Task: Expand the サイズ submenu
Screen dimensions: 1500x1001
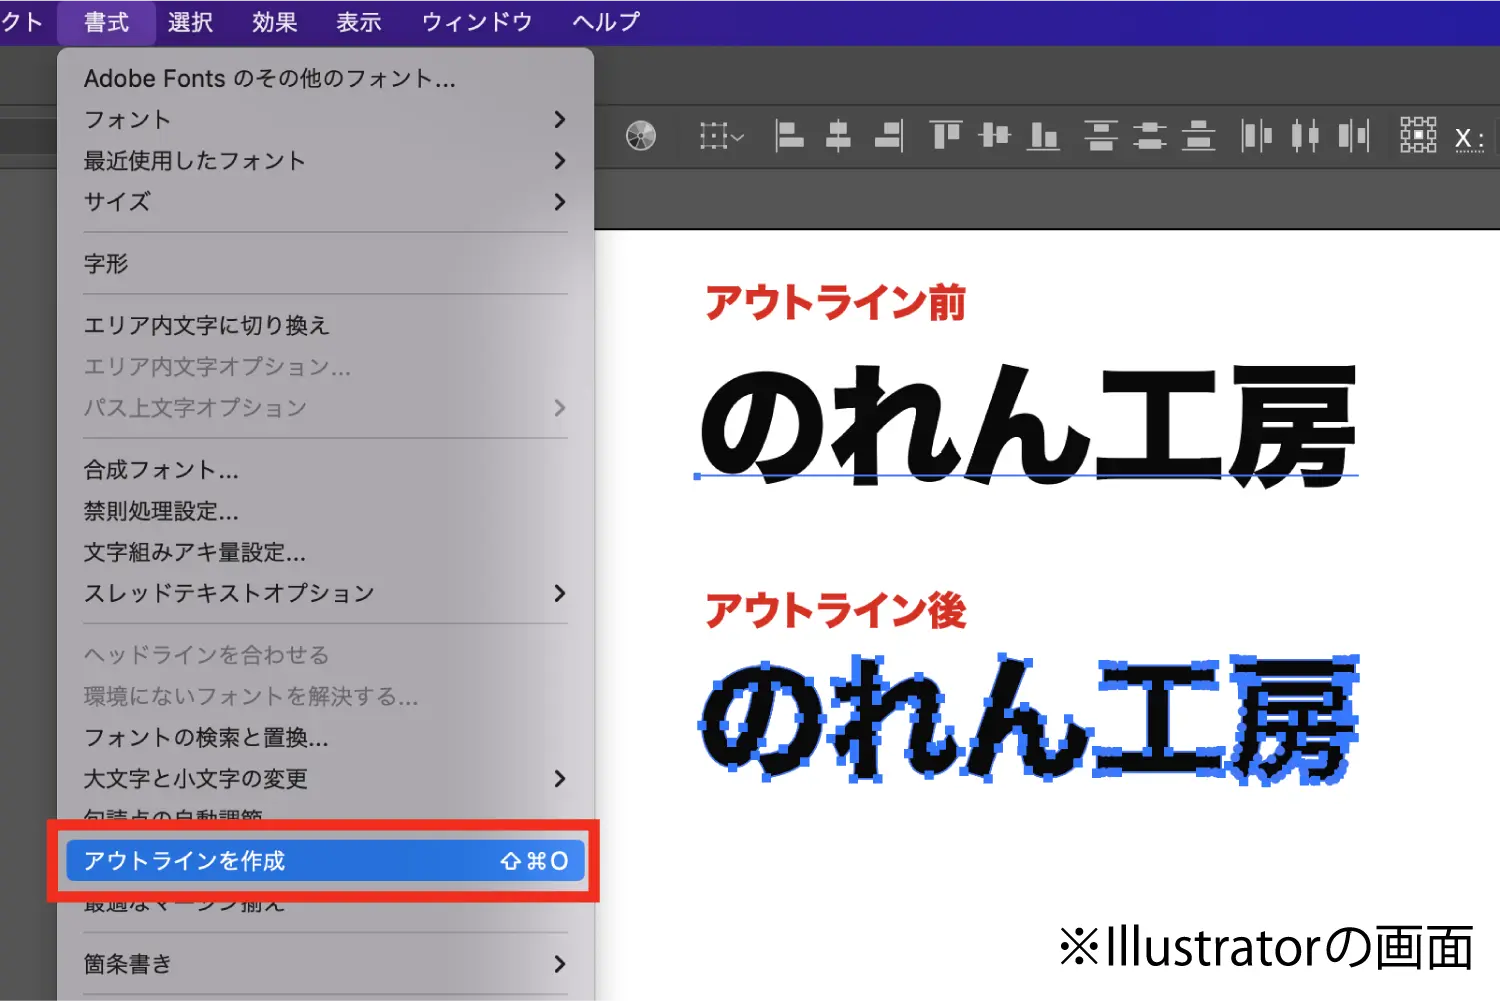Action: click(116, 202)
